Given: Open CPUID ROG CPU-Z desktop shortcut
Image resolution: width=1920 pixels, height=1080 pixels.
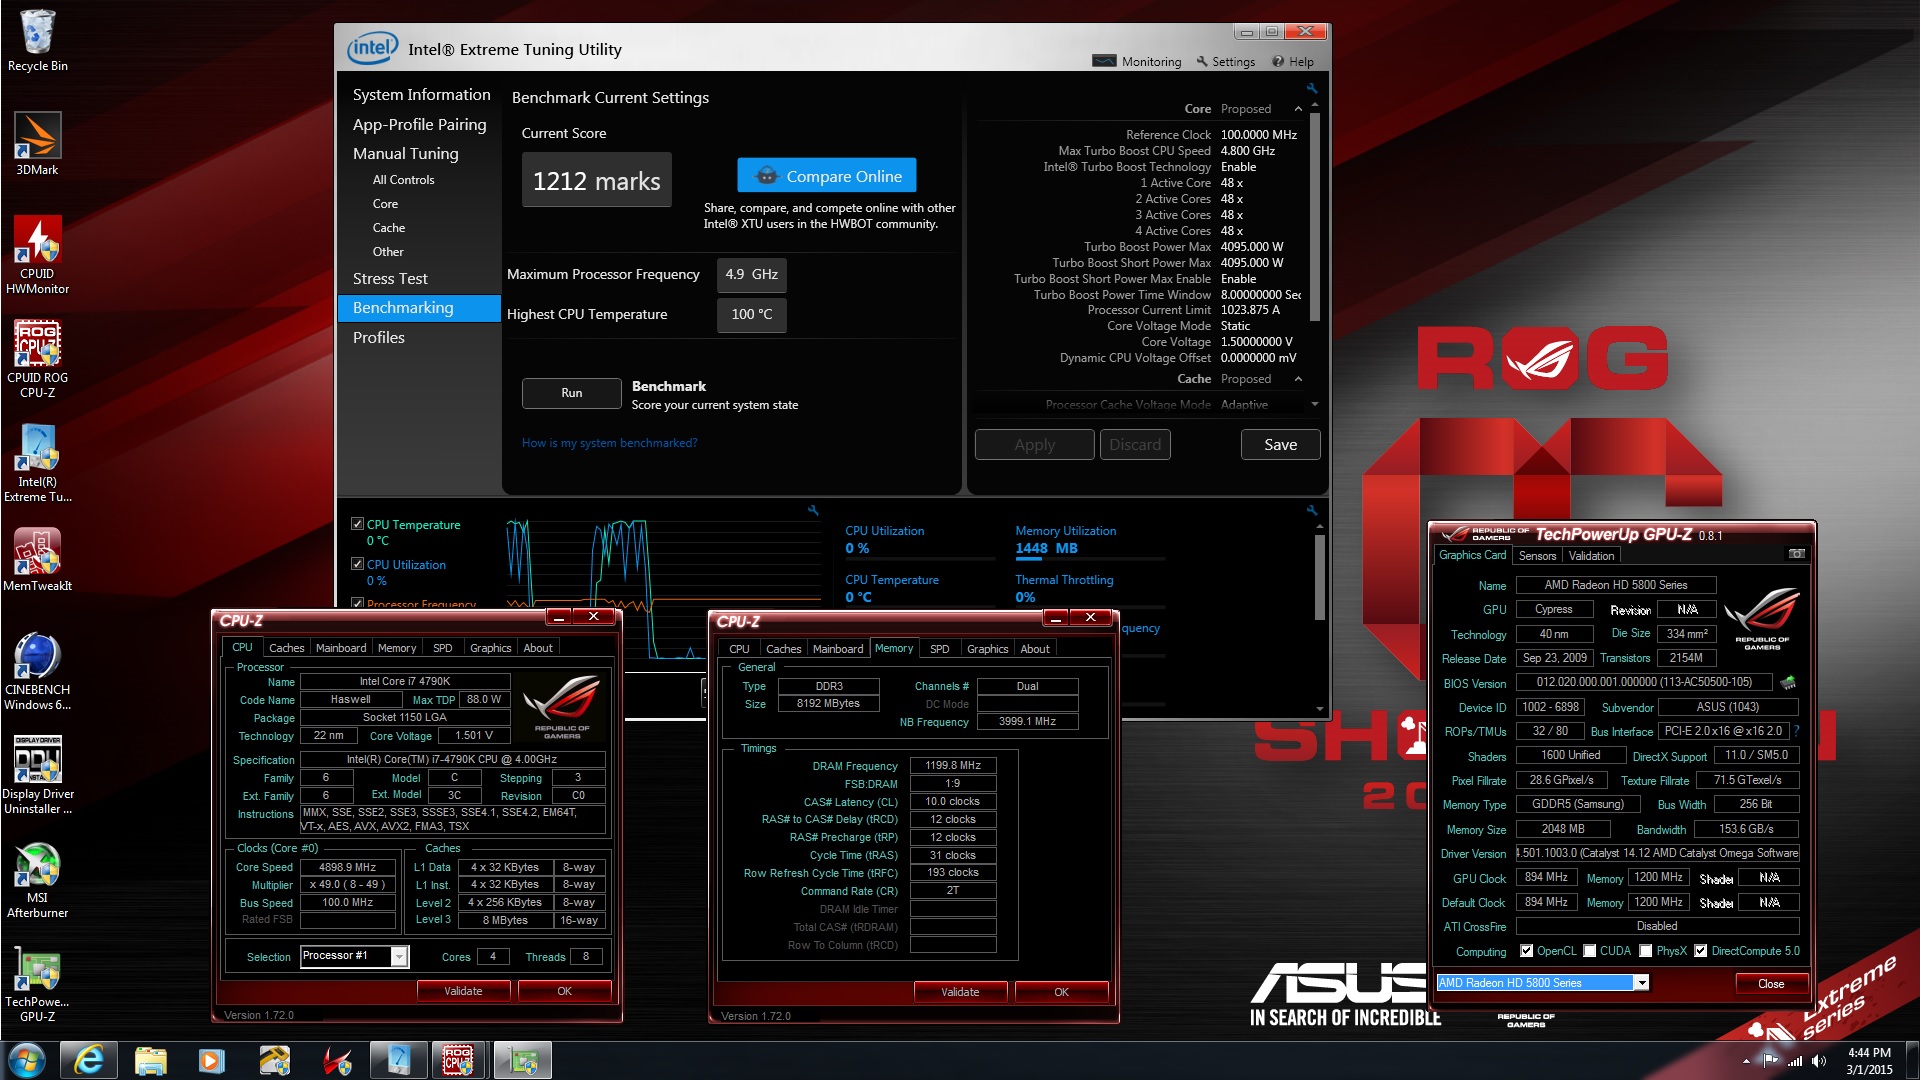Looking at the screenshot, I should tap(37, 359).
